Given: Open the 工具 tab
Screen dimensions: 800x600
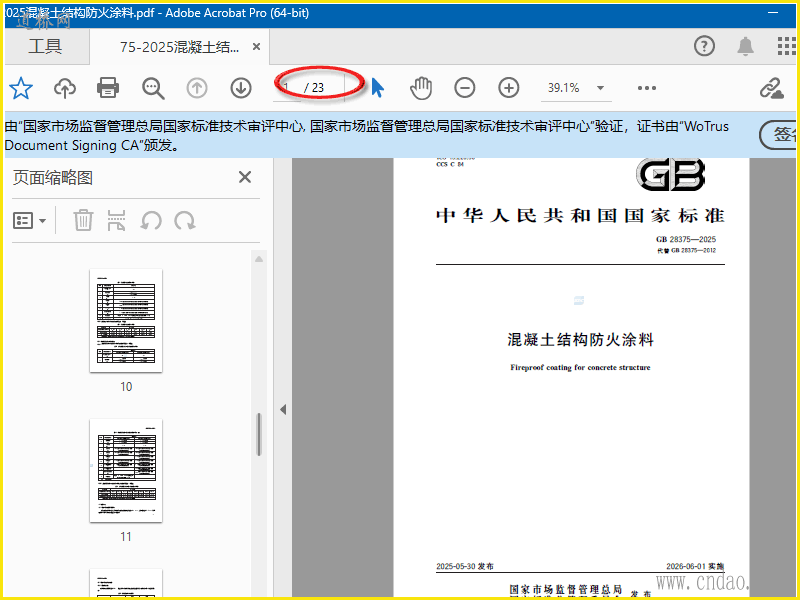Looking at the screenshot, I should tap(45, 46).
